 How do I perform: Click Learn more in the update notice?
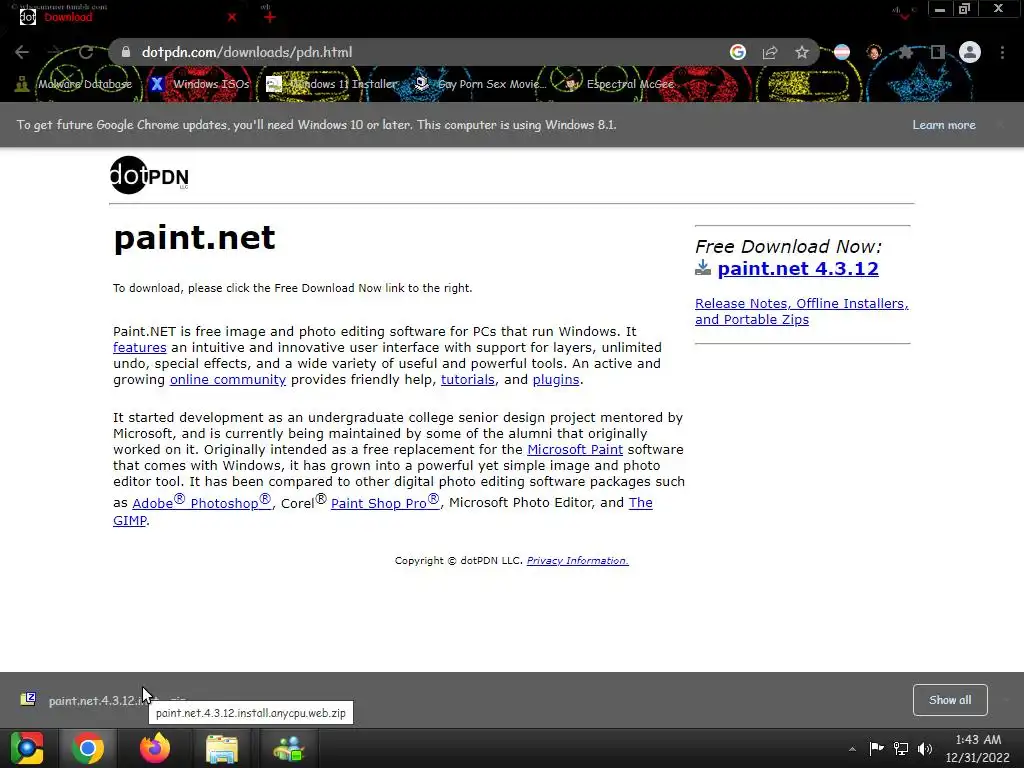pyautogui.click(x=944, y=125)
